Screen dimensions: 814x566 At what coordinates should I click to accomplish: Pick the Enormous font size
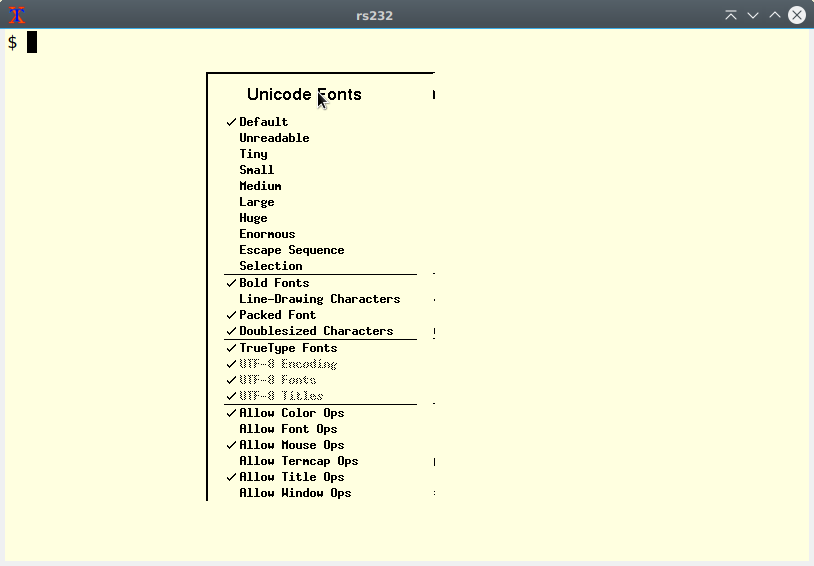[267, 234]
